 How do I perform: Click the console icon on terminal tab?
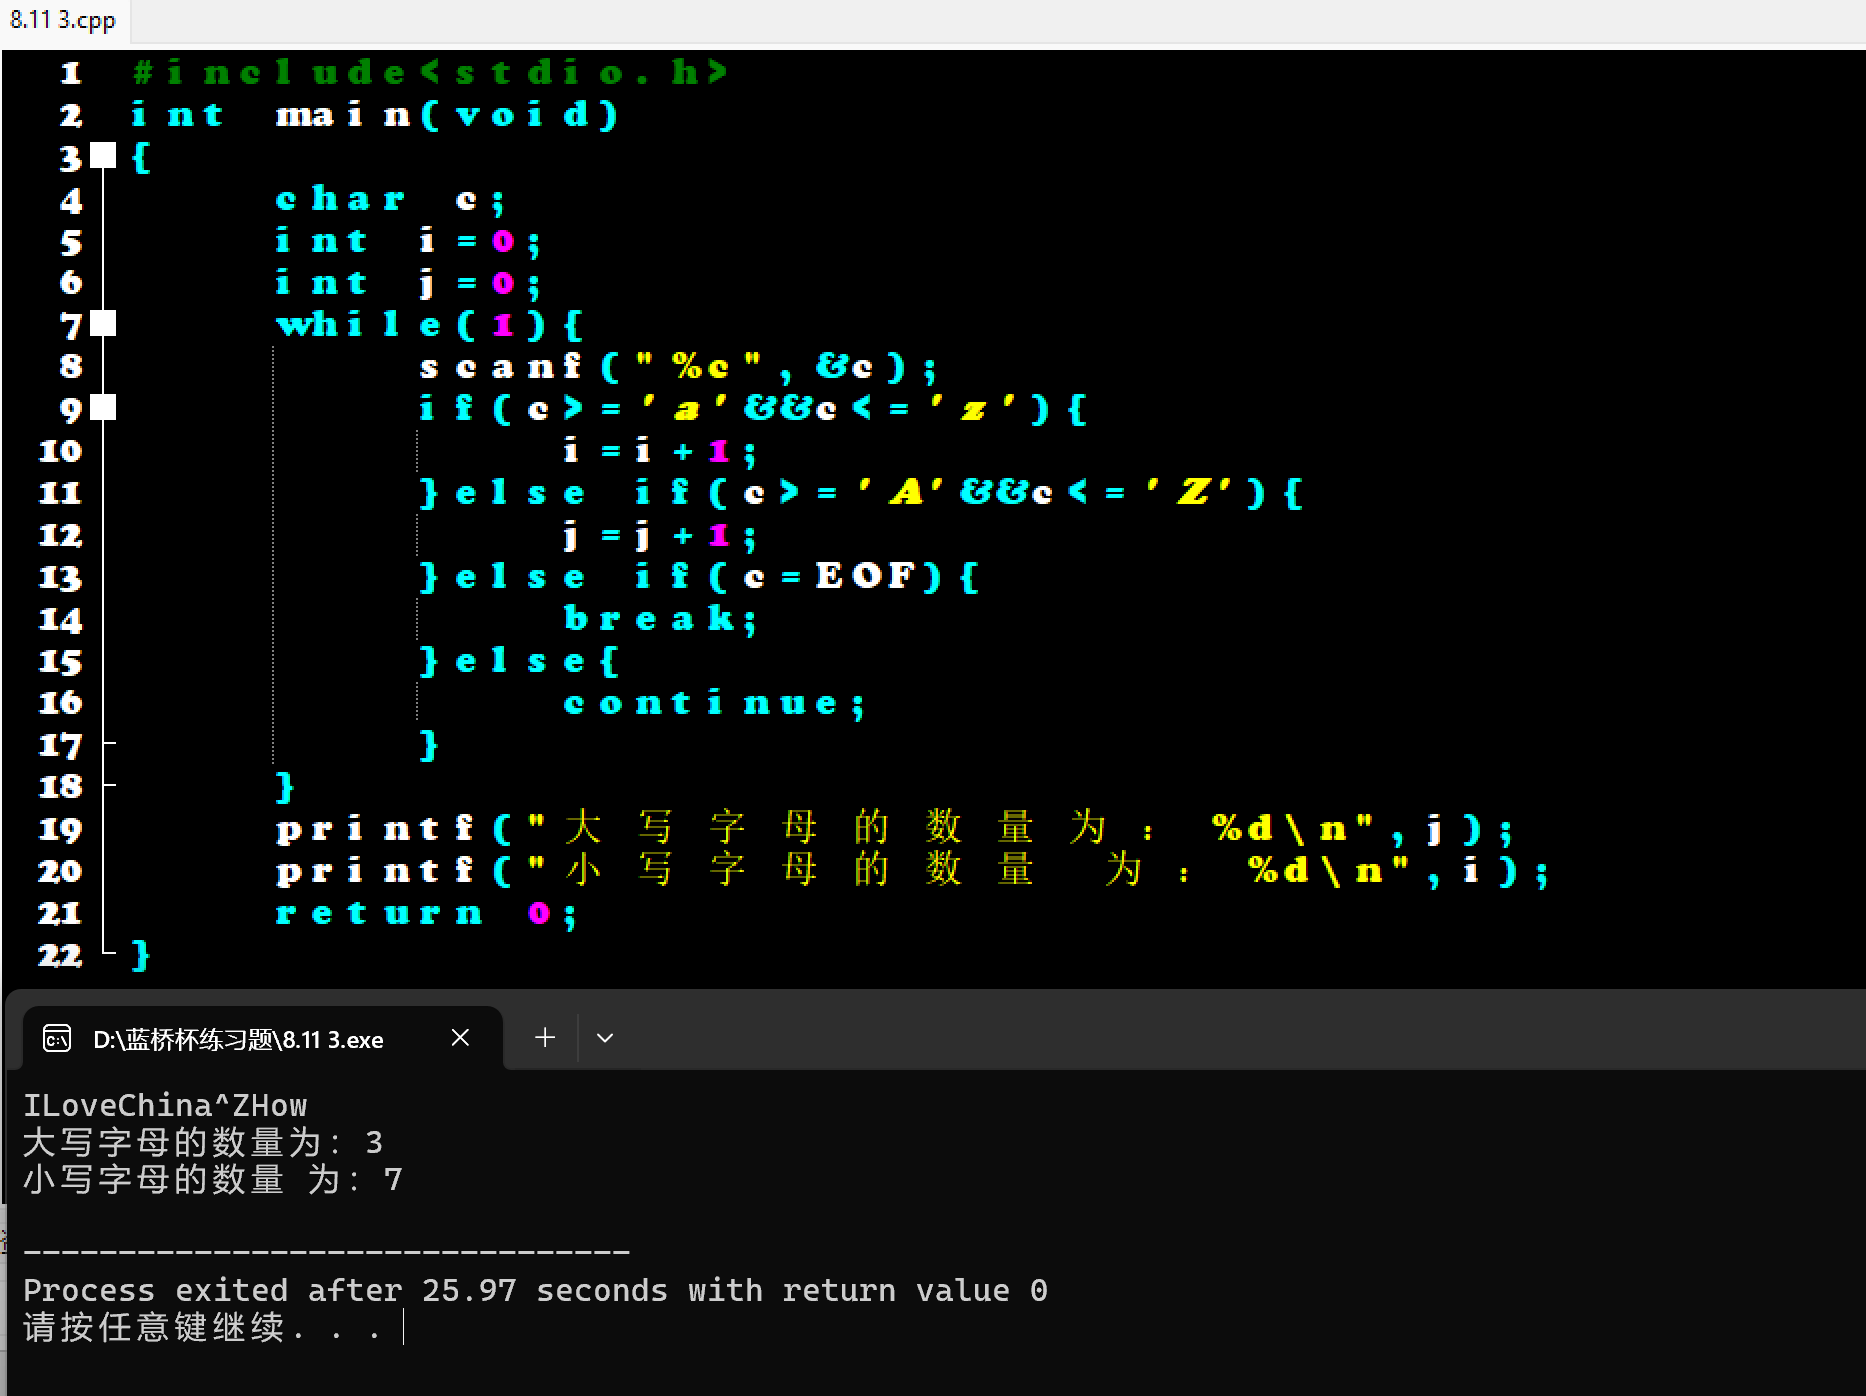pos(57,1039)
